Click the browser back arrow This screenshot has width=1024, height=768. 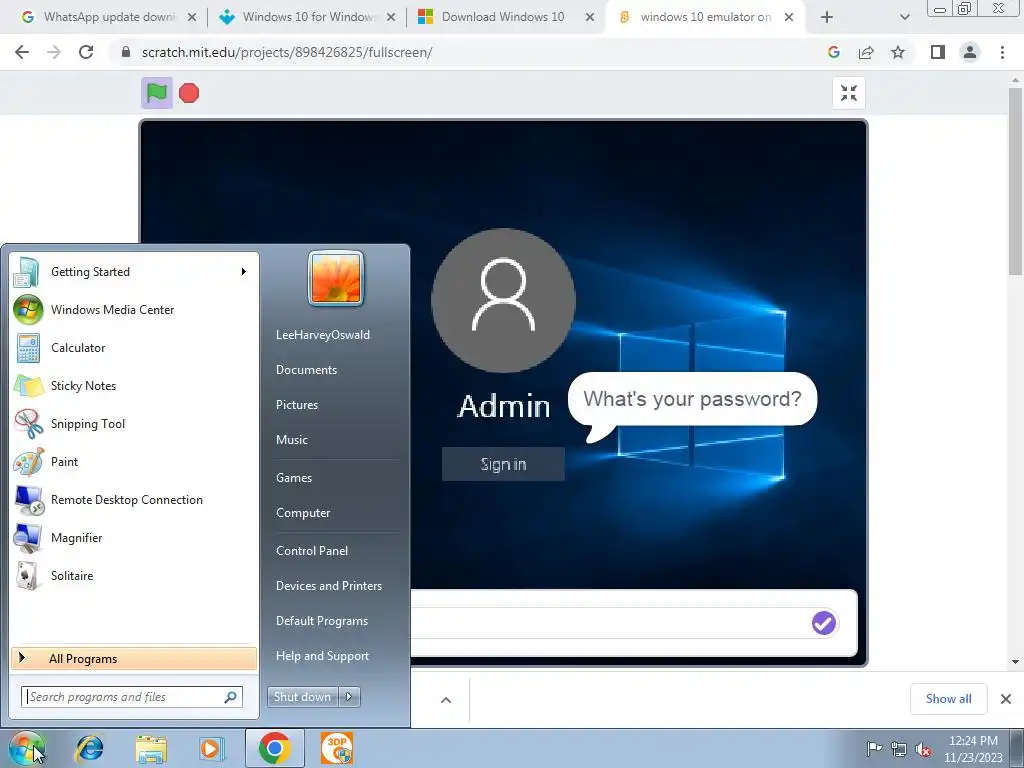(x=22, y=52)
